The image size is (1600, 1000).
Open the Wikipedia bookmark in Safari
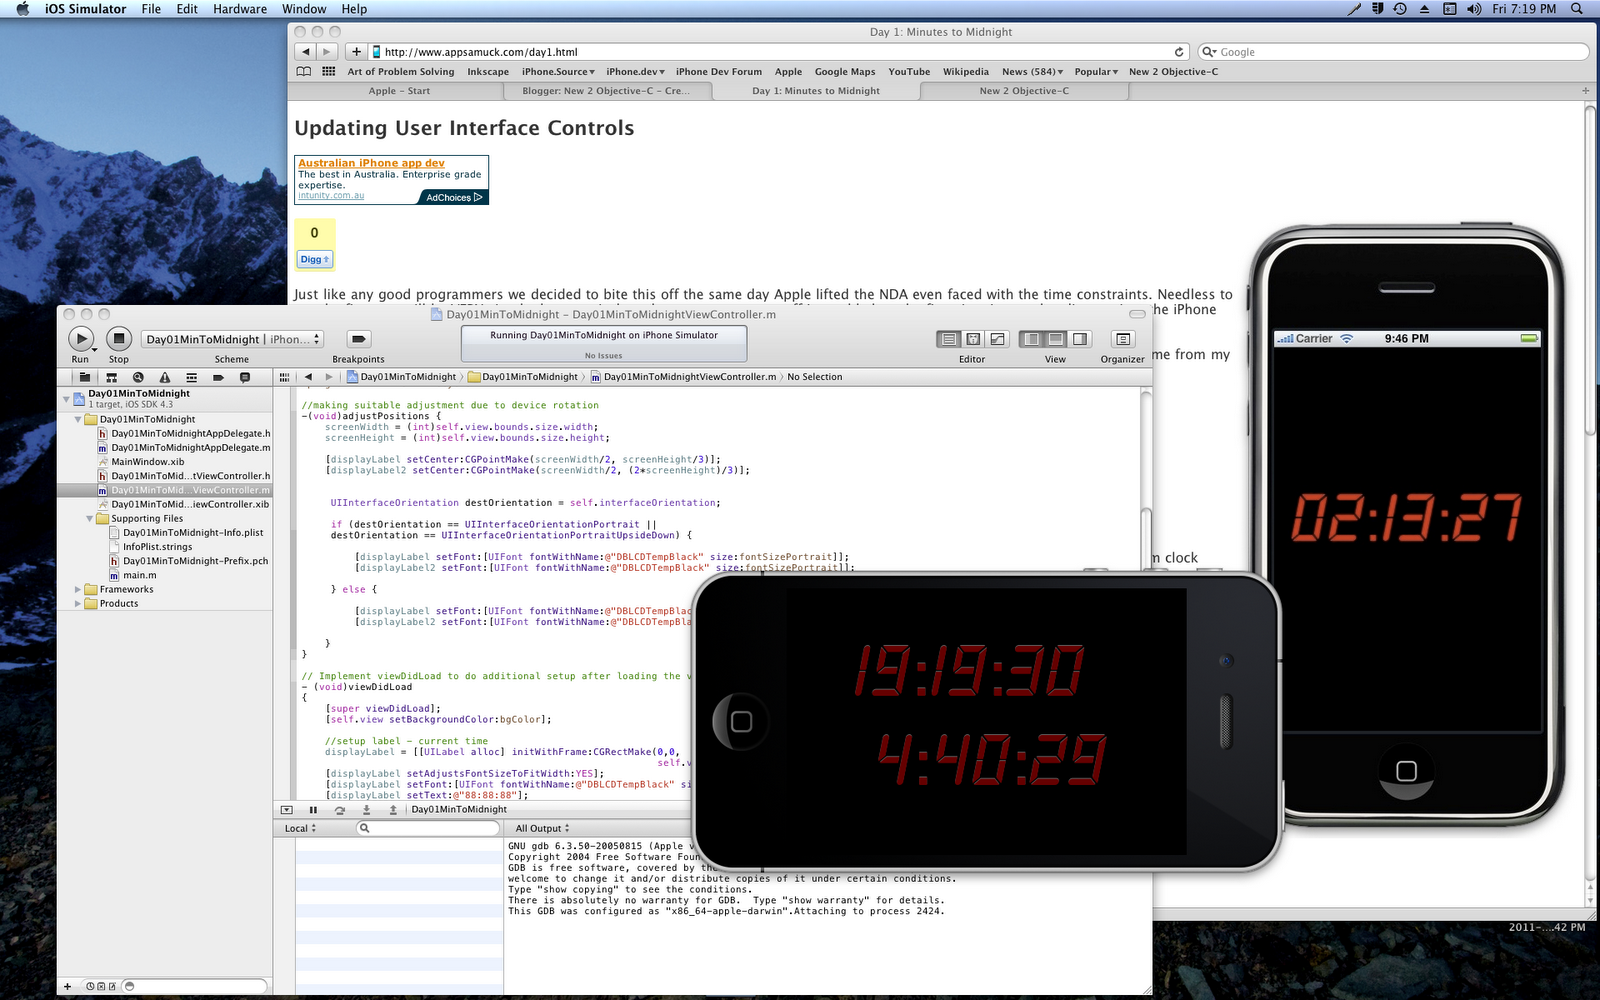click(965, 72)
